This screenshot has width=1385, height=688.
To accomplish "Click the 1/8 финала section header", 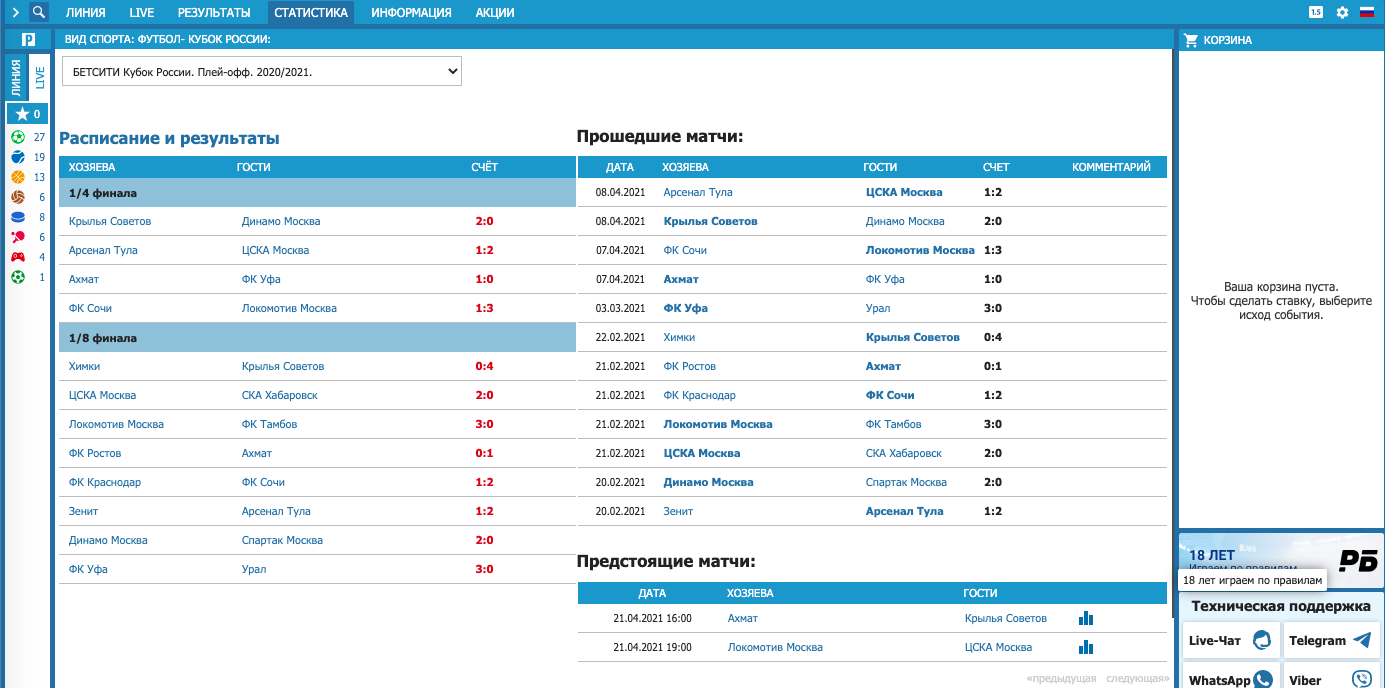I will 317,337.
